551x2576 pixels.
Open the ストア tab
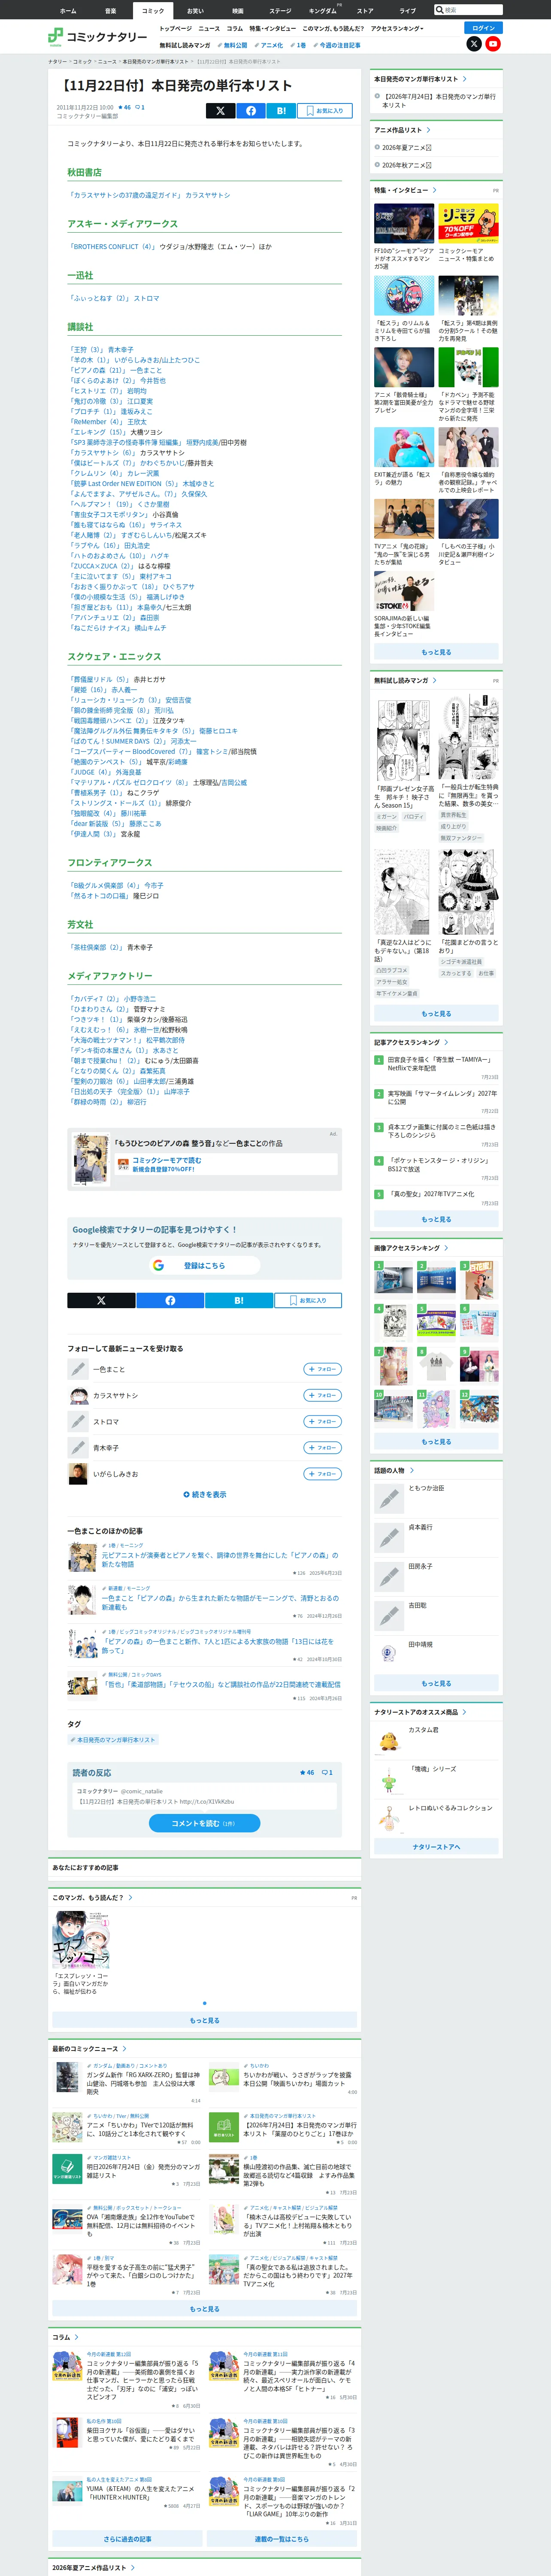pyautogui.click(x=365, y=10)
